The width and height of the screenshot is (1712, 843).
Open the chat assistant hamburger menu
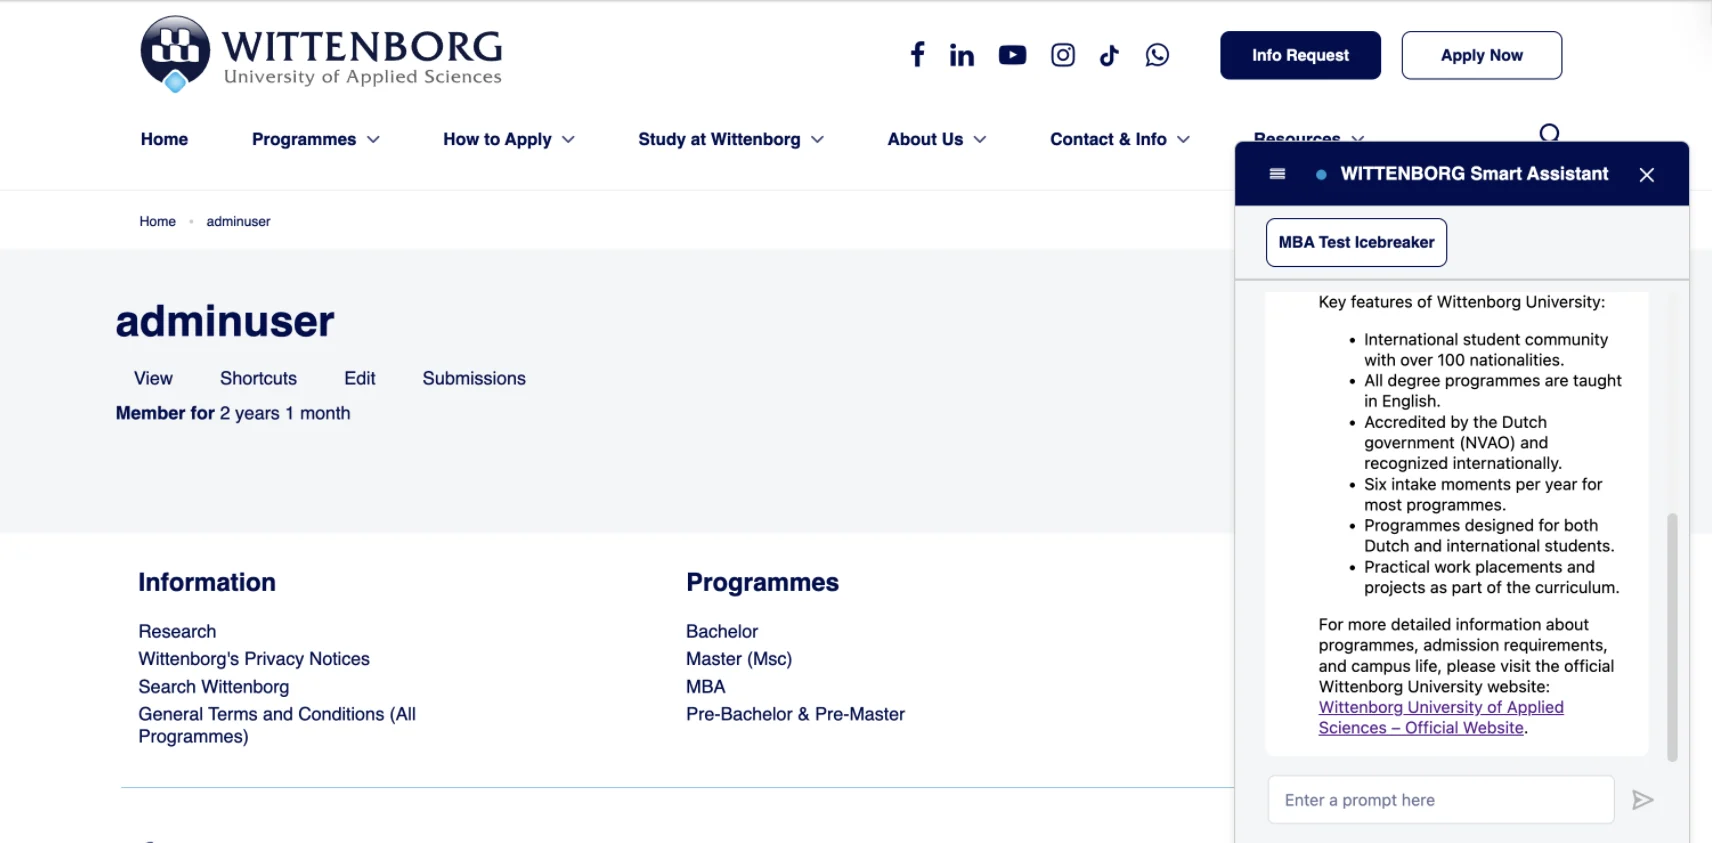coord(1277,174)
